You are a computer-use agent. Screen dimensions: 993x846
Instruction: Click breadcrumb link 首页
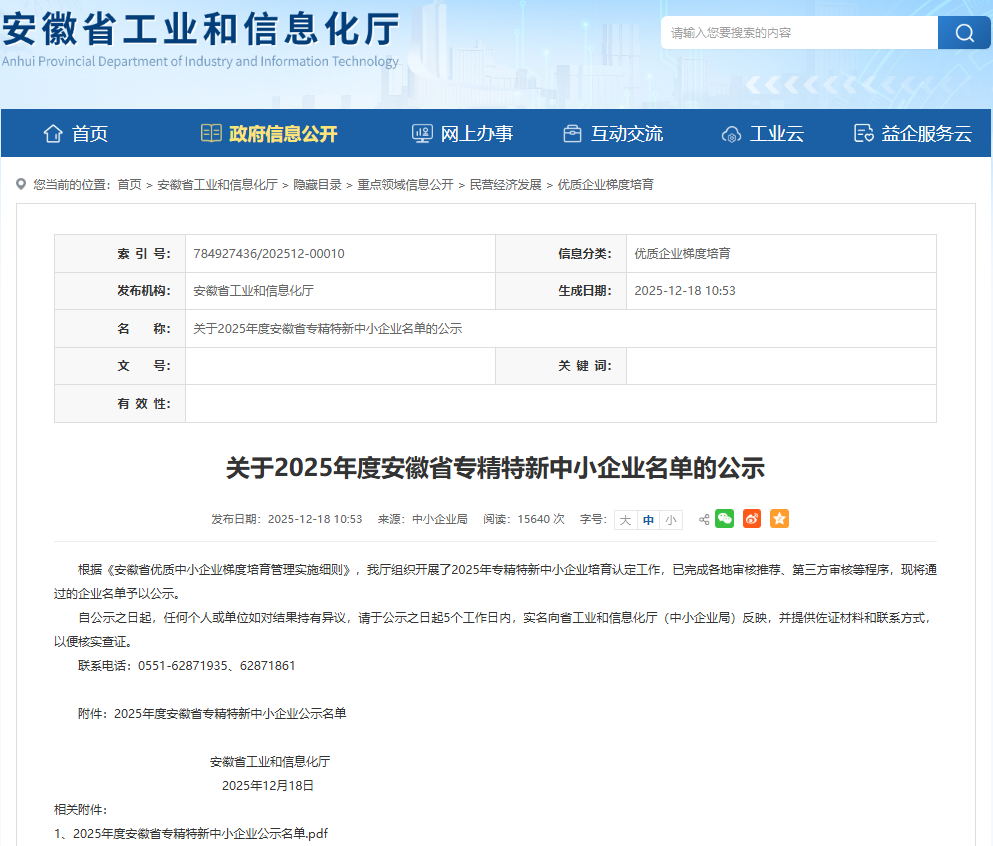pyautogui.click(x=130, y=184)
